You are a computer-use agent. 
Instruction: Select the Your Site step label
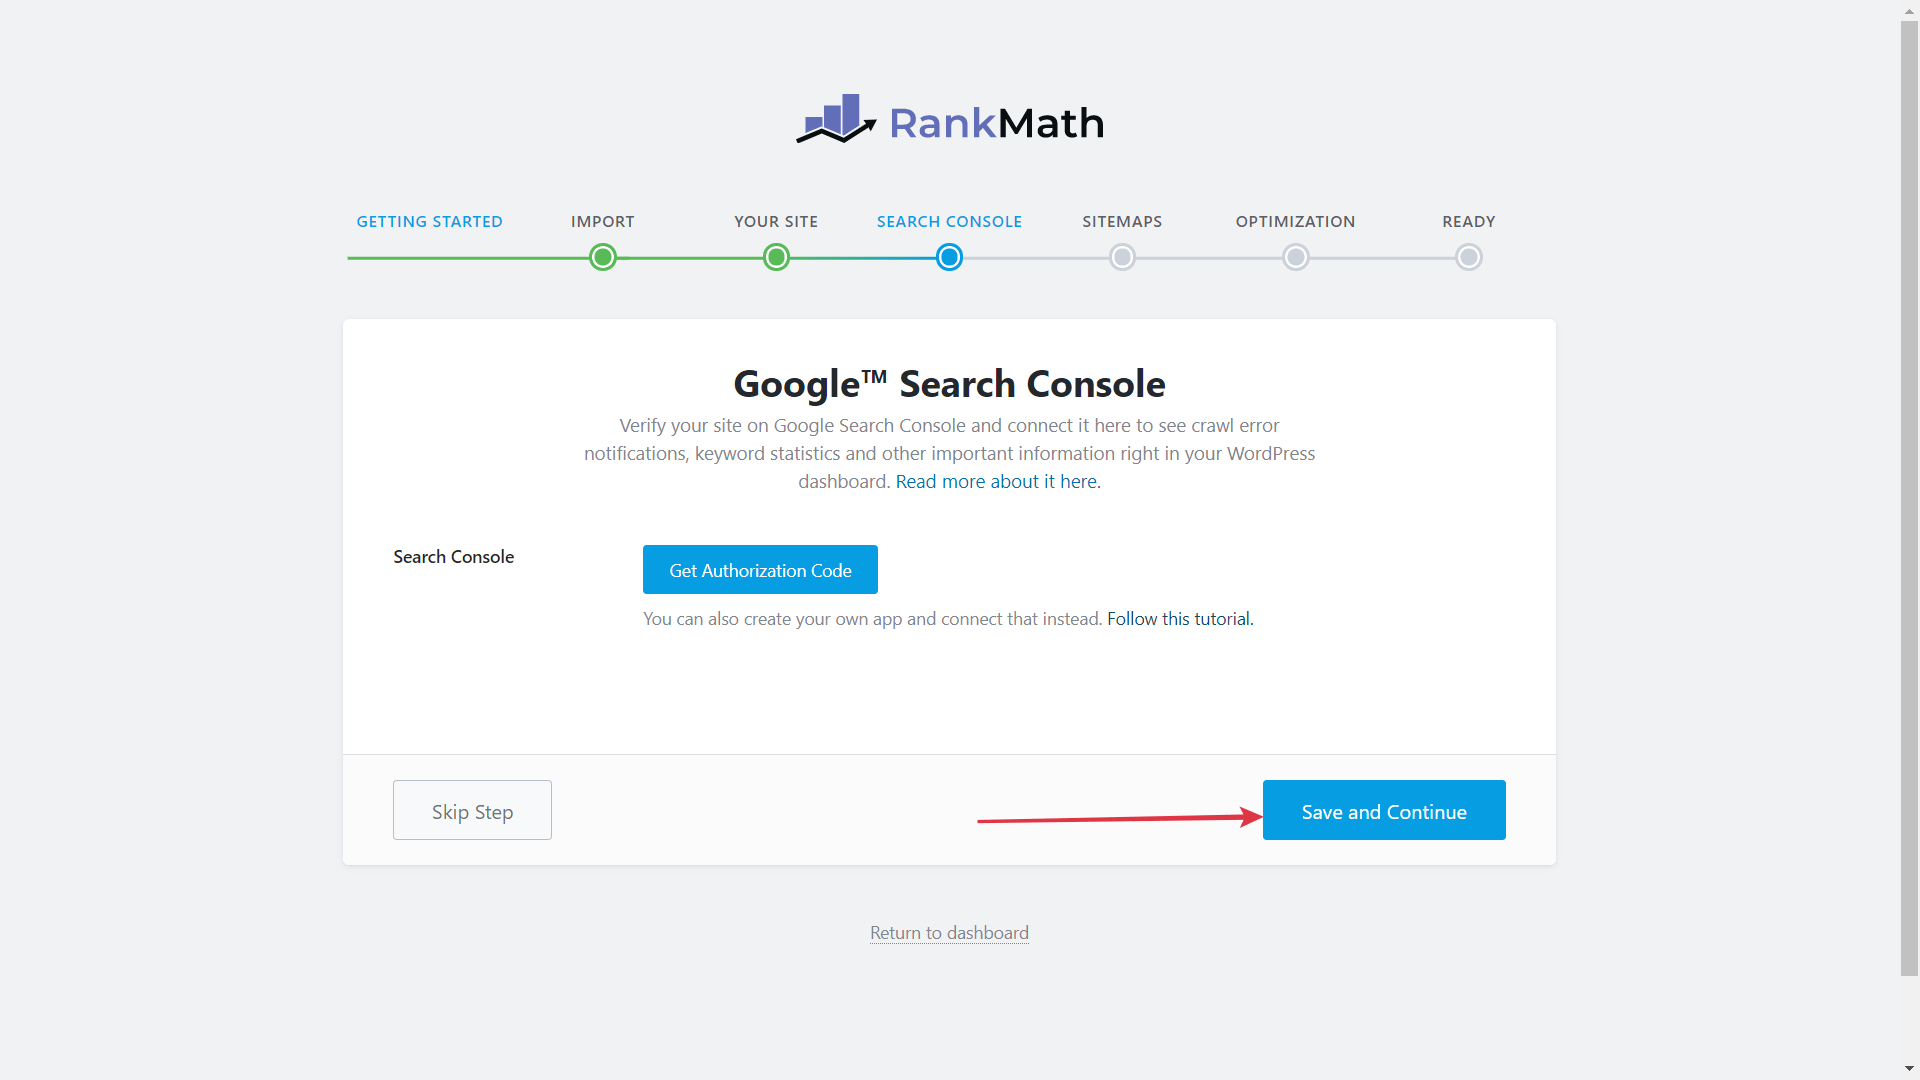click(776, 222)
